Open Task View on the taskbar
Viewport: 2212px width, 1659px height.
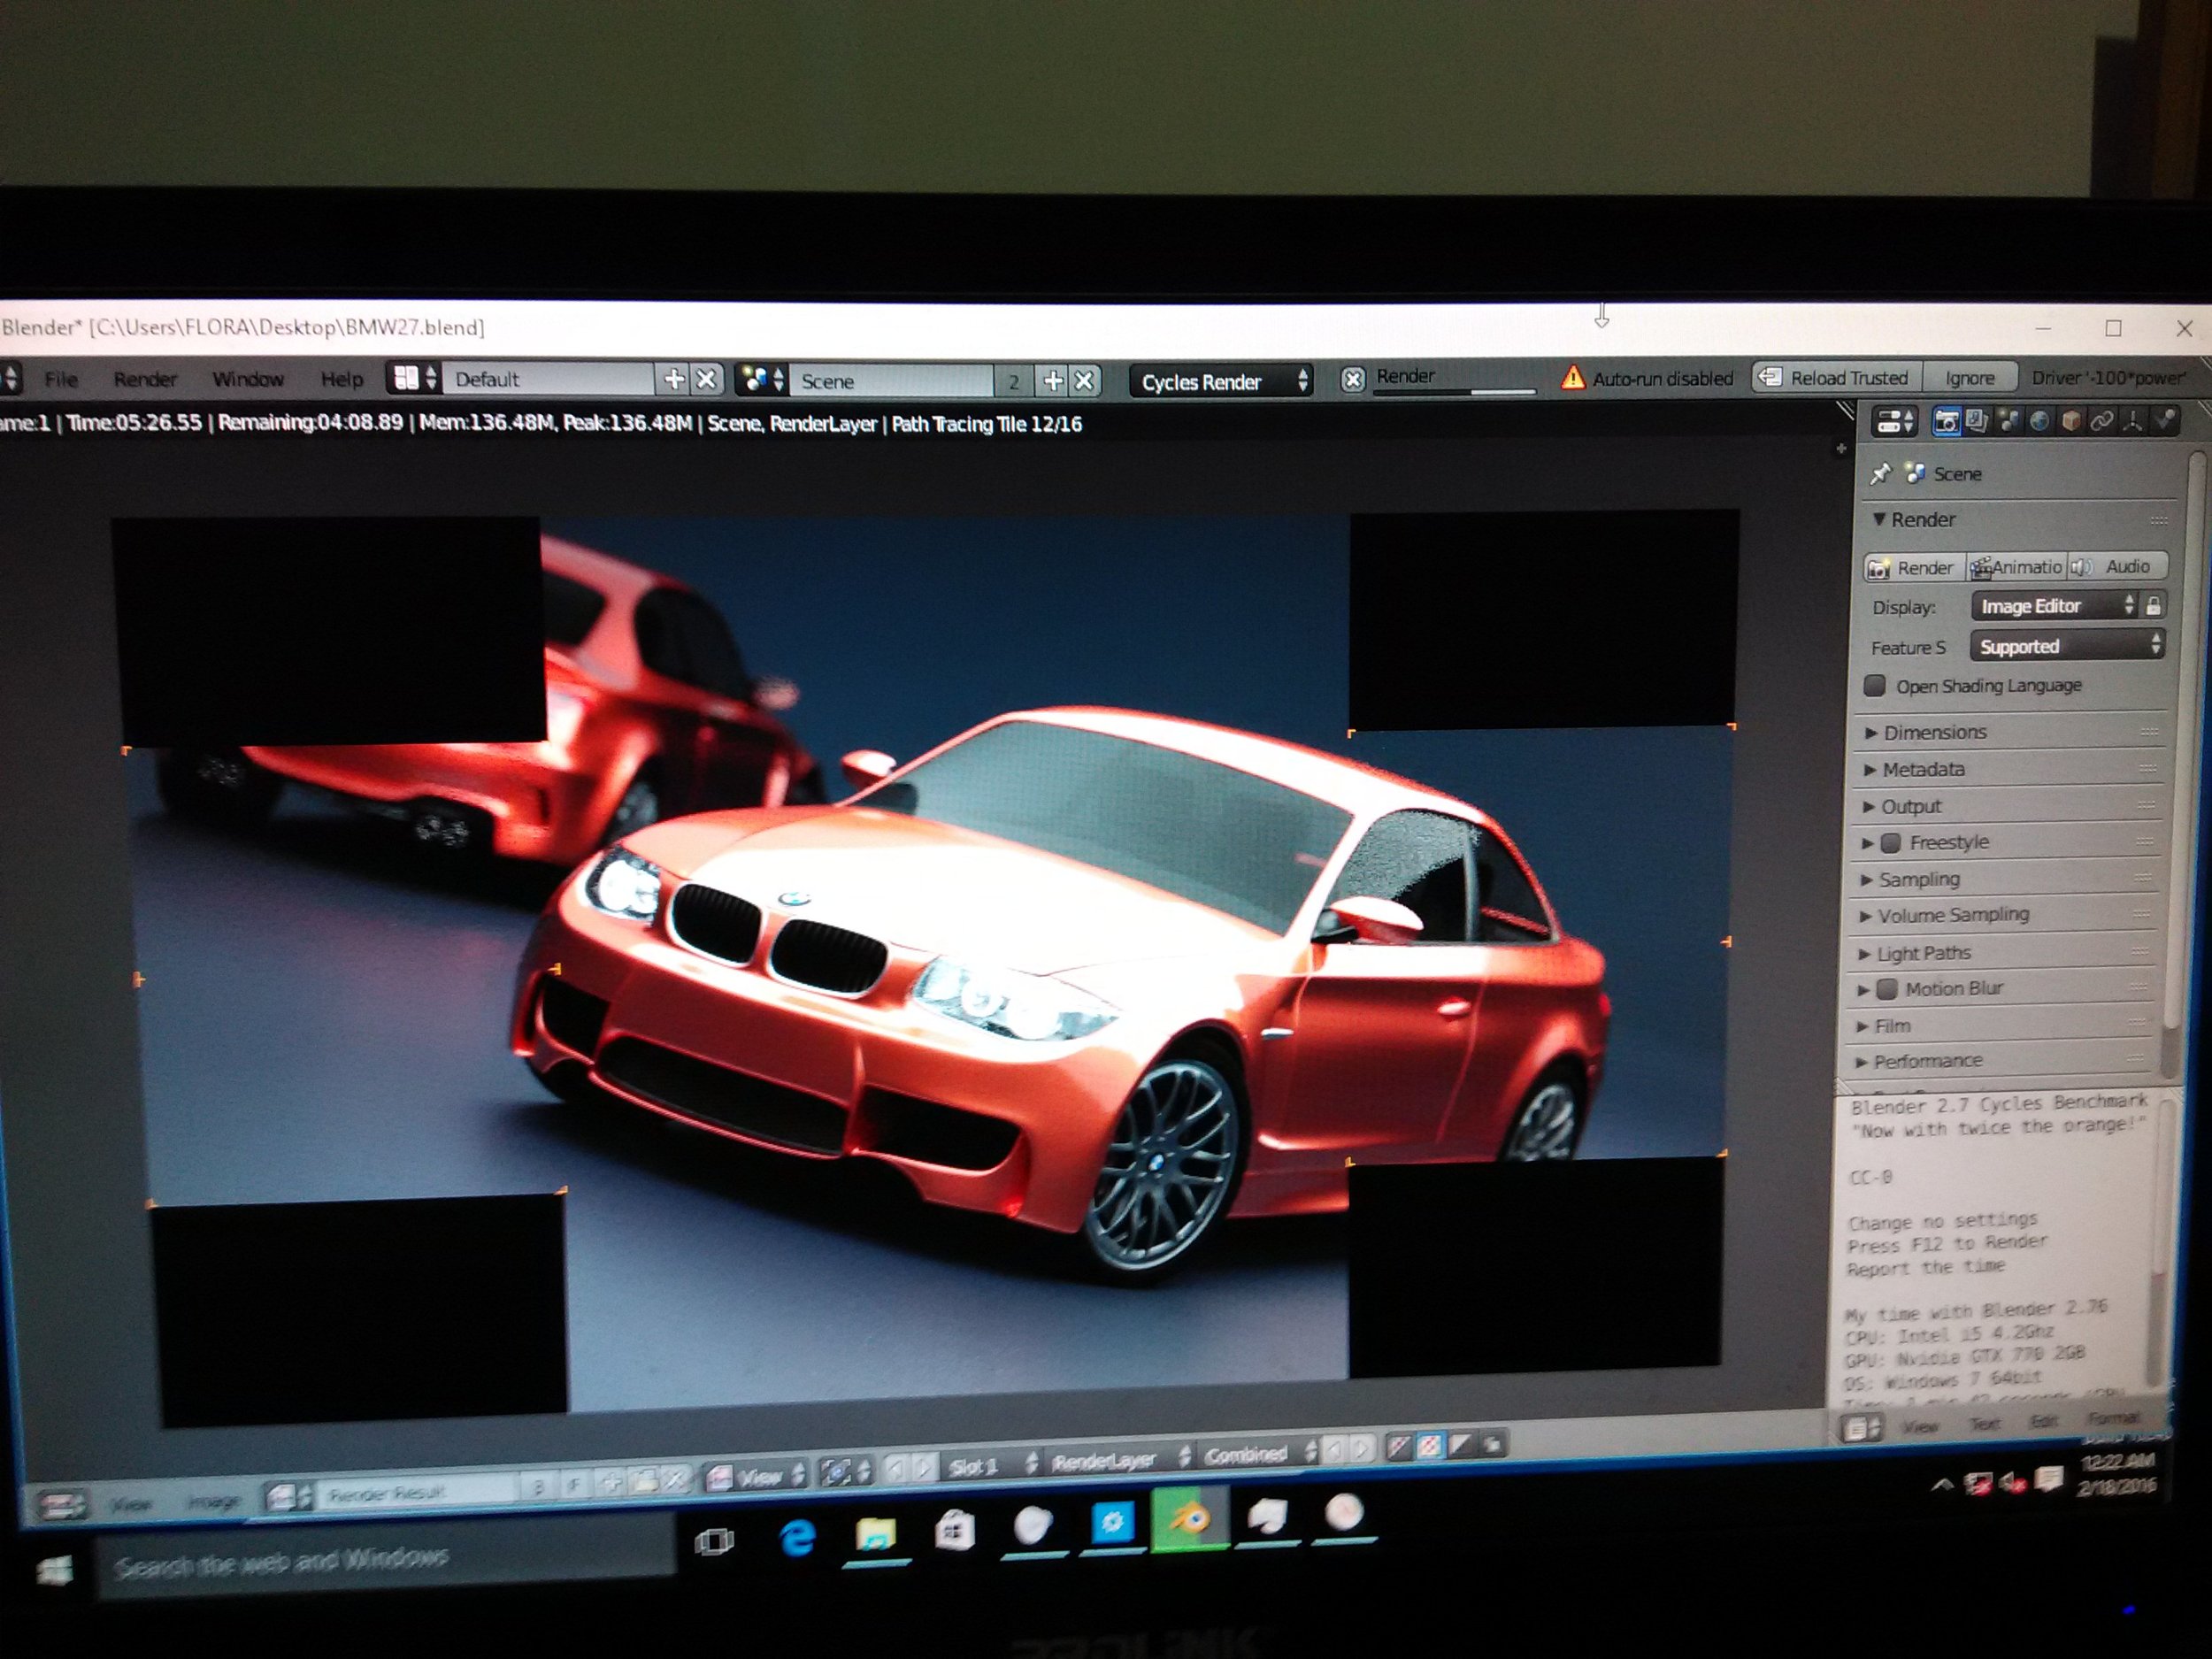tap(714, 1541)
